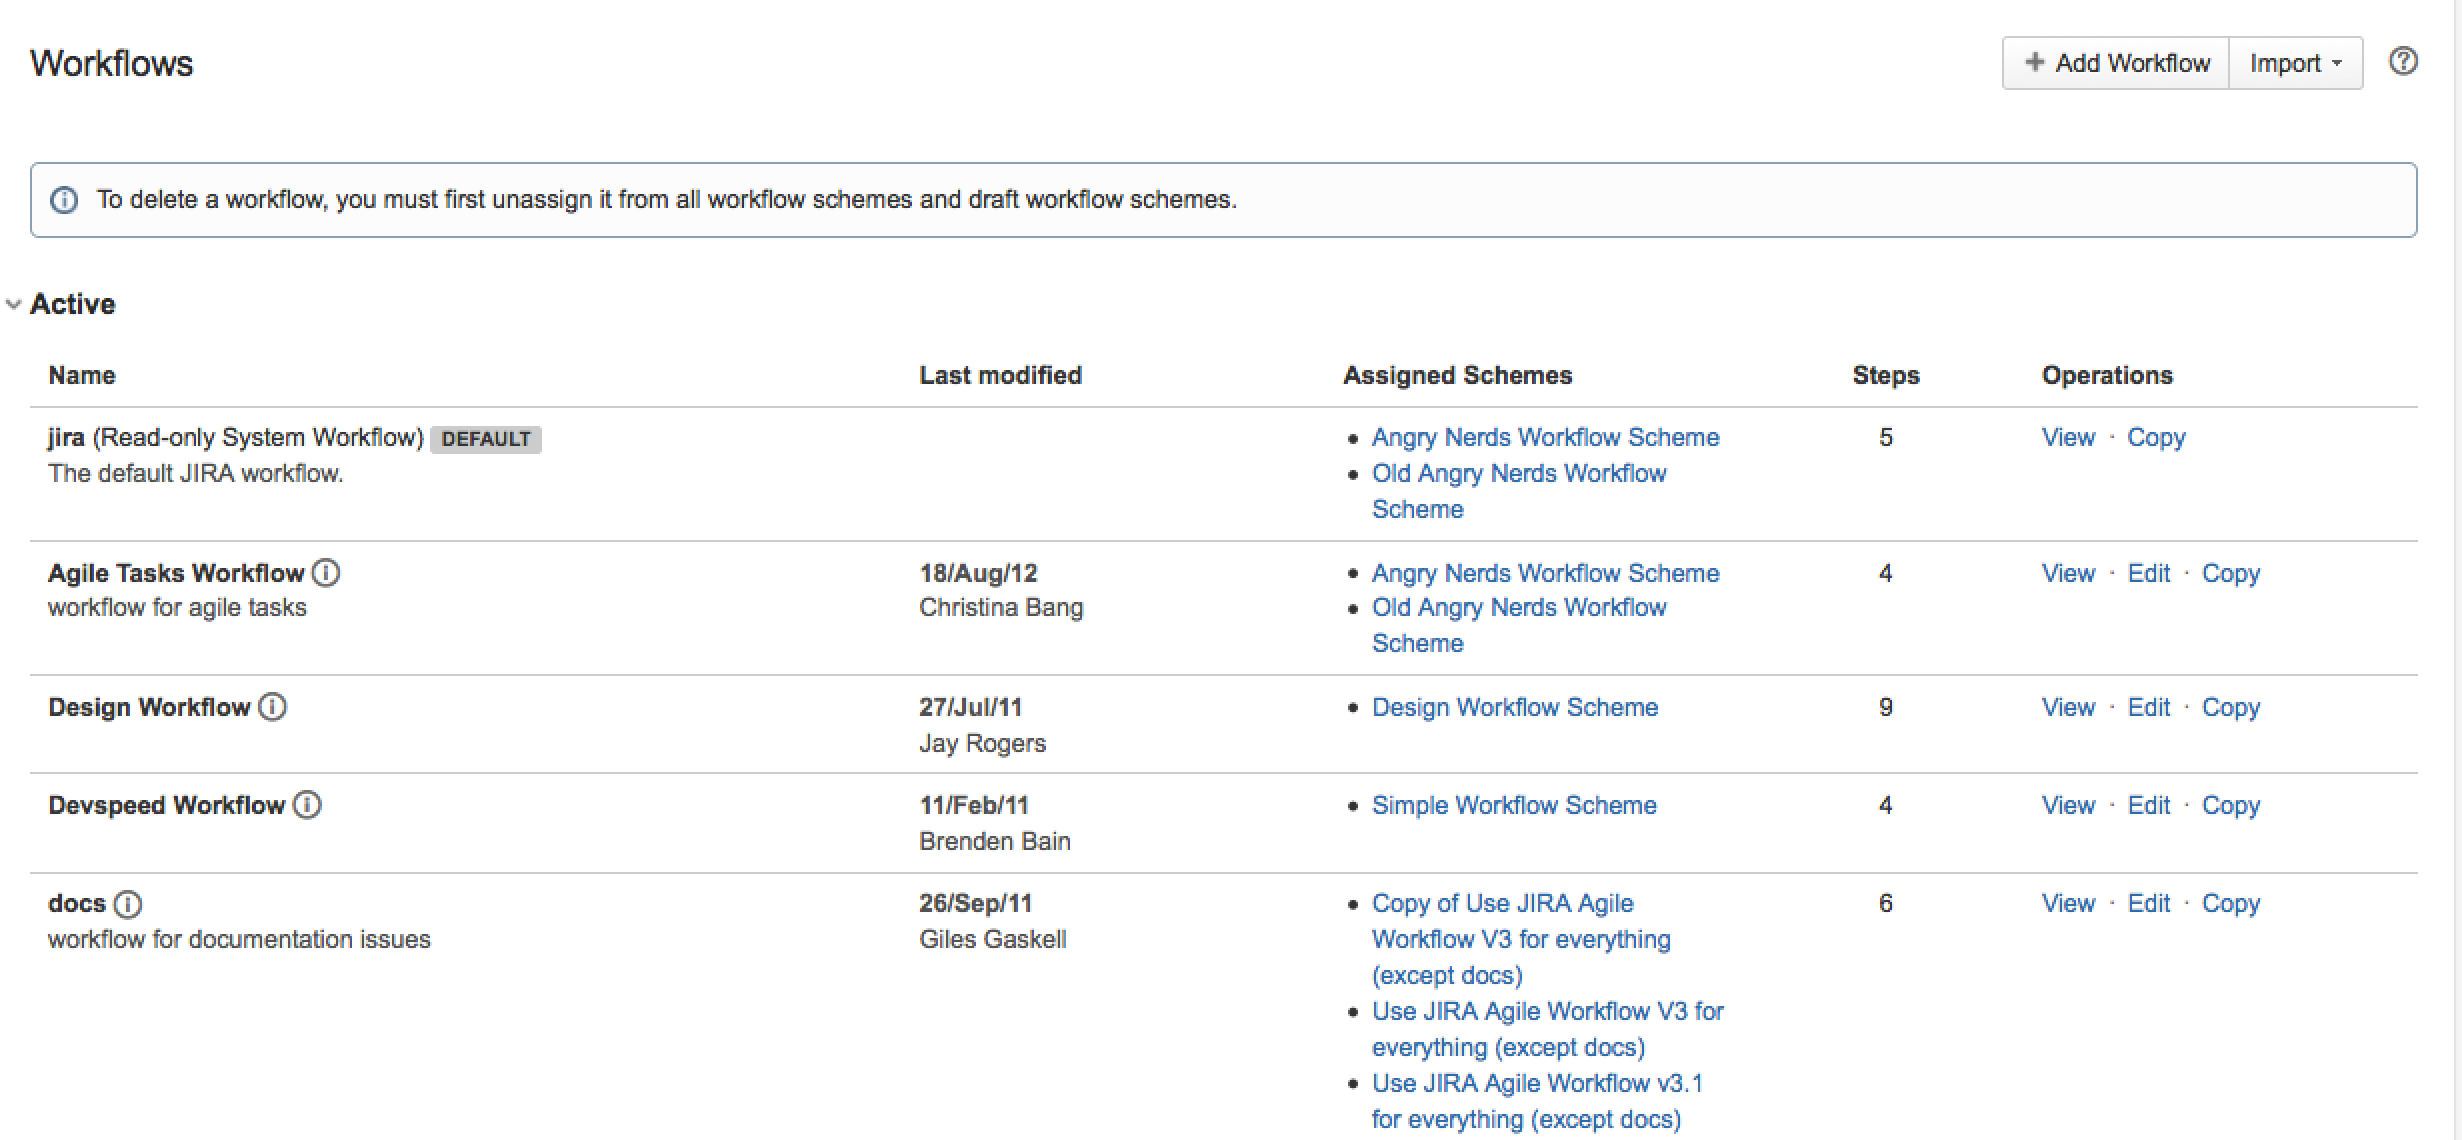View the Design Workflow

coord(2068,707)
